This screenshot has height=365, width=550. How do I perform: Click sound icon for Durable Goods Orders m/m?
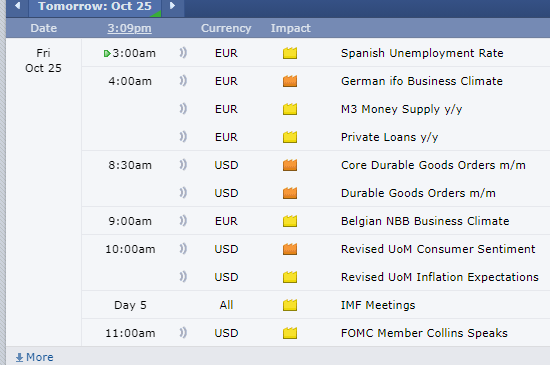[183, 193]
